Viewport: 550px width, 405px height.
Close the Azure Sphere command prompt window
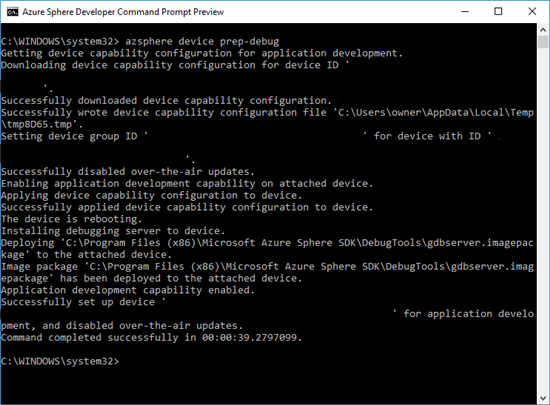[532, 12]
